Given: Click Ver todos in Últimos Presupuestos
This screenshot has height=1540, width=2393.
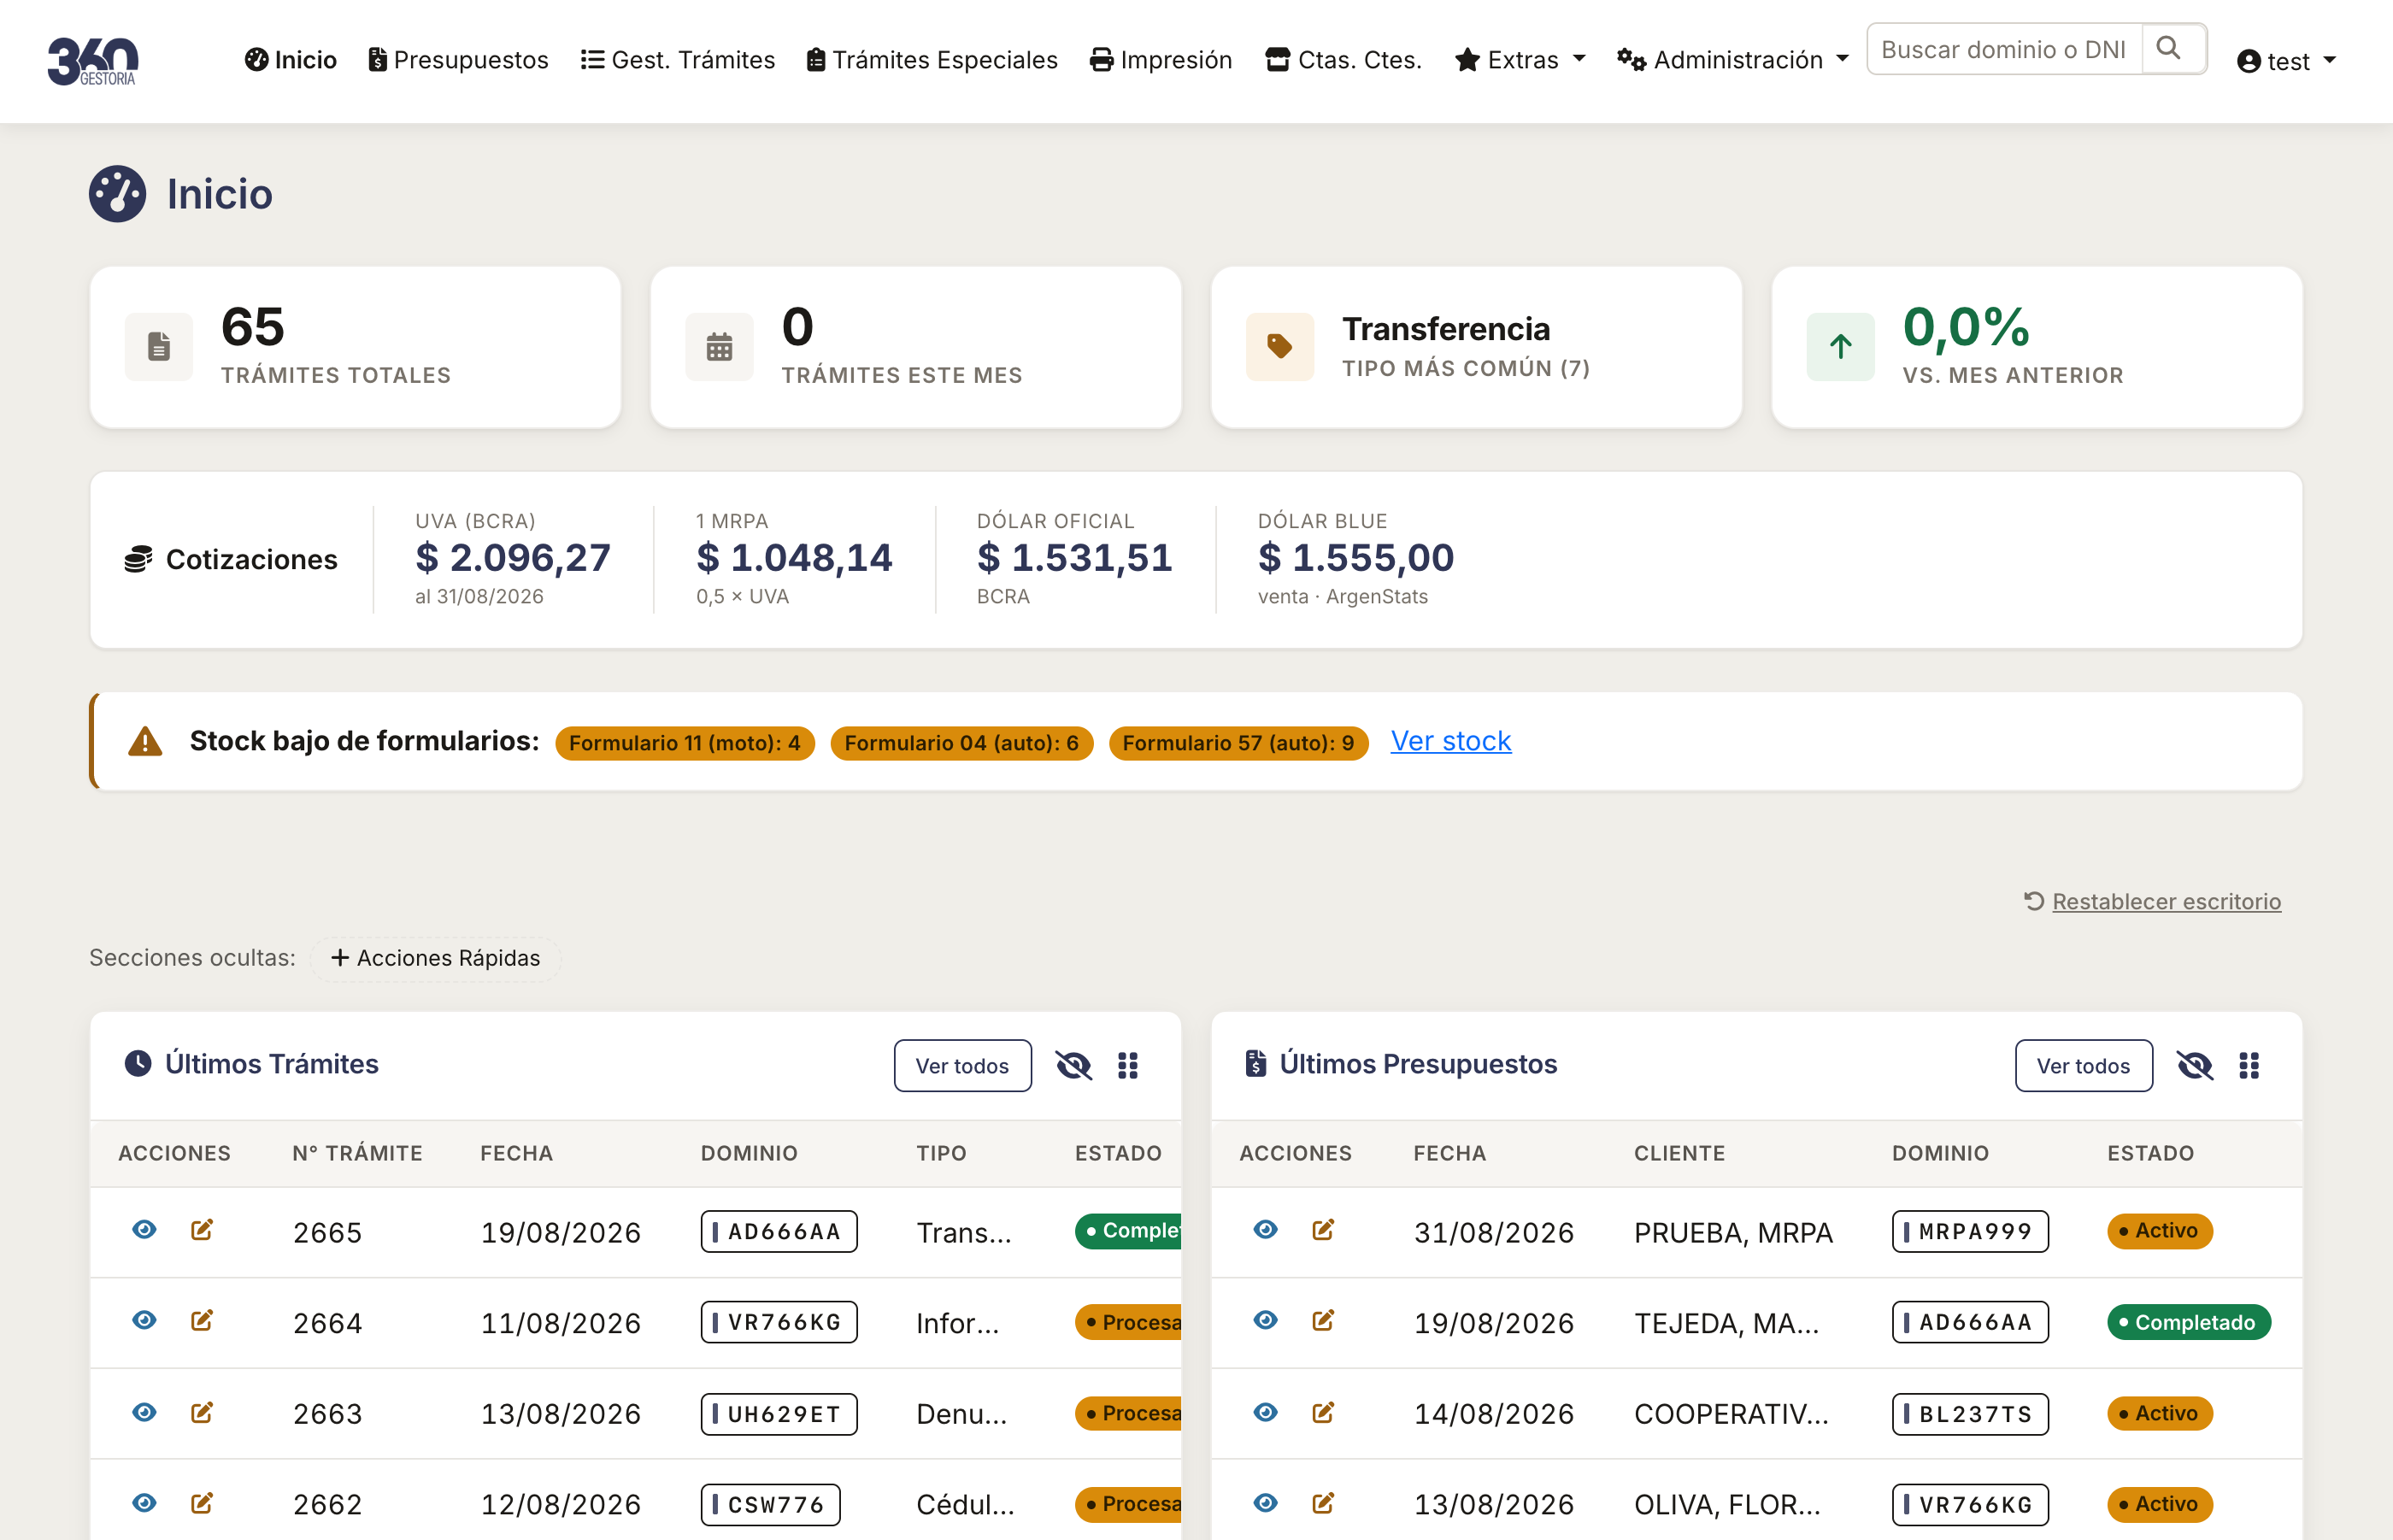Looking at the screenshot, I should [x=2083, y=1066].
